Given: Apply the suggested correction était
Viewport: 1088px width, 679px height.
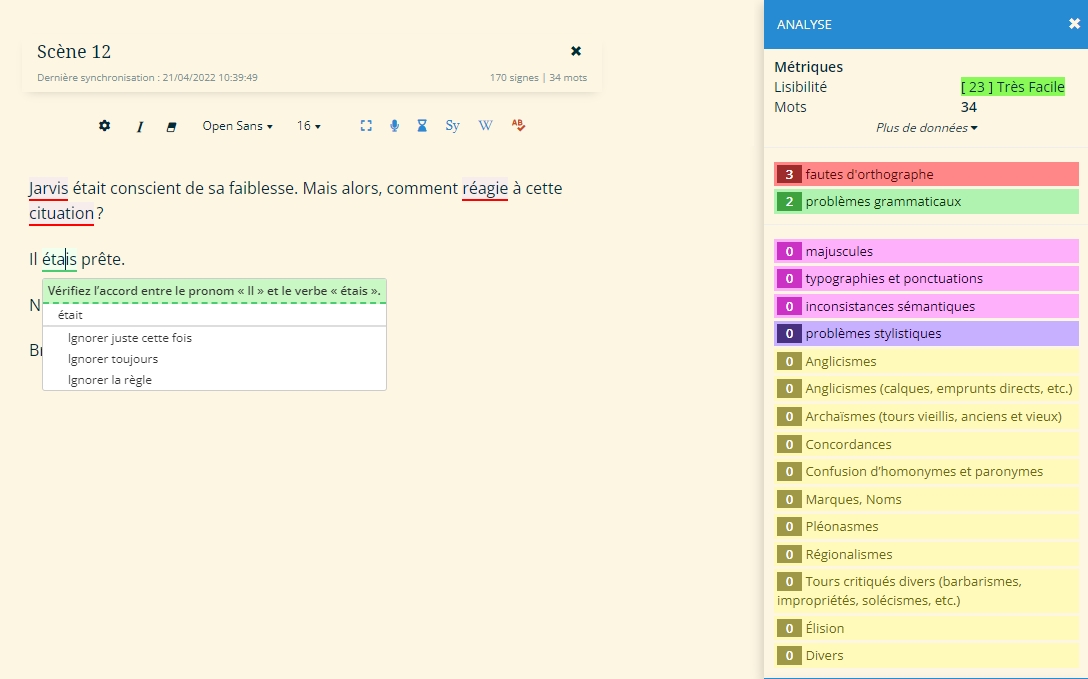Looking at the screenshot, I should [71, 314].
